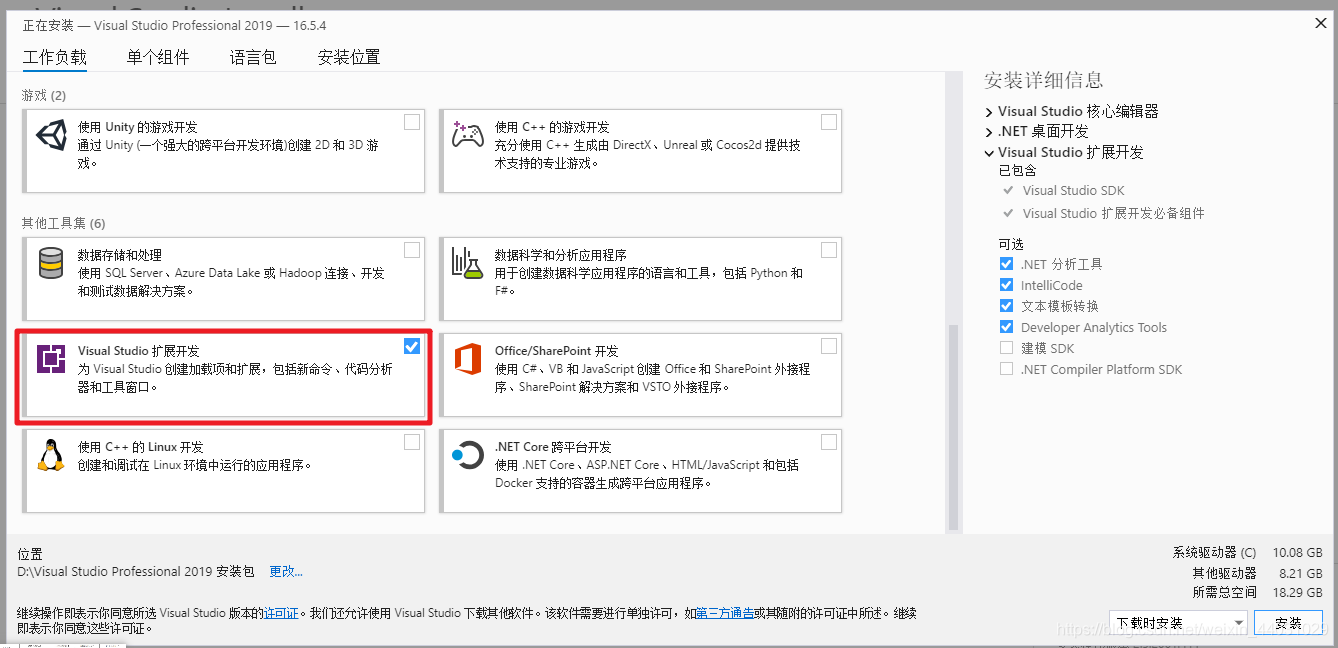
Task: Switch to the 工作负载 tab
Action: click(x=55, y=57)
